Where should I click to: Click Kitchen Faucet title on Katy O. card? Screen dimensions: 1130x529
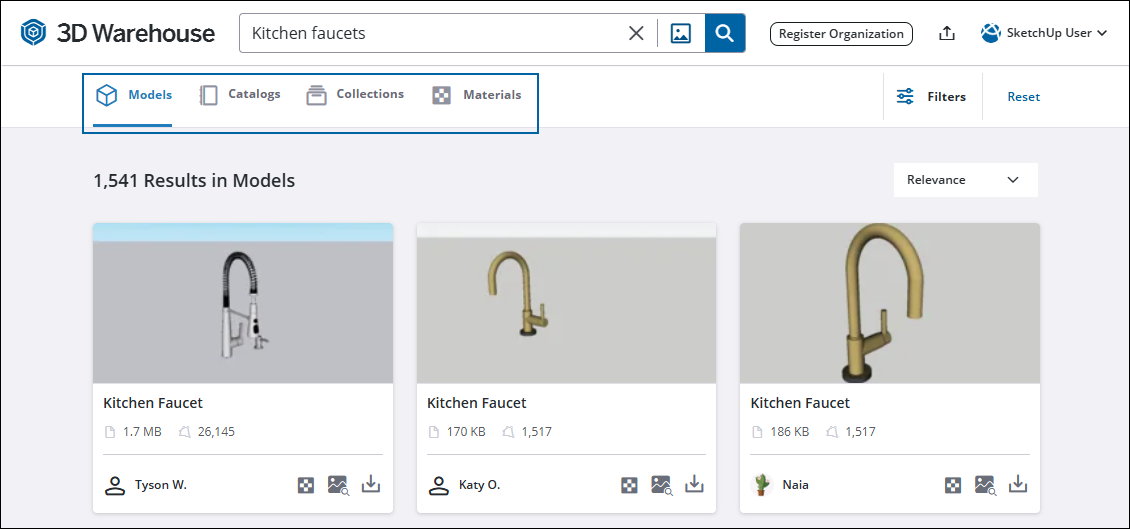click(477, 403)
